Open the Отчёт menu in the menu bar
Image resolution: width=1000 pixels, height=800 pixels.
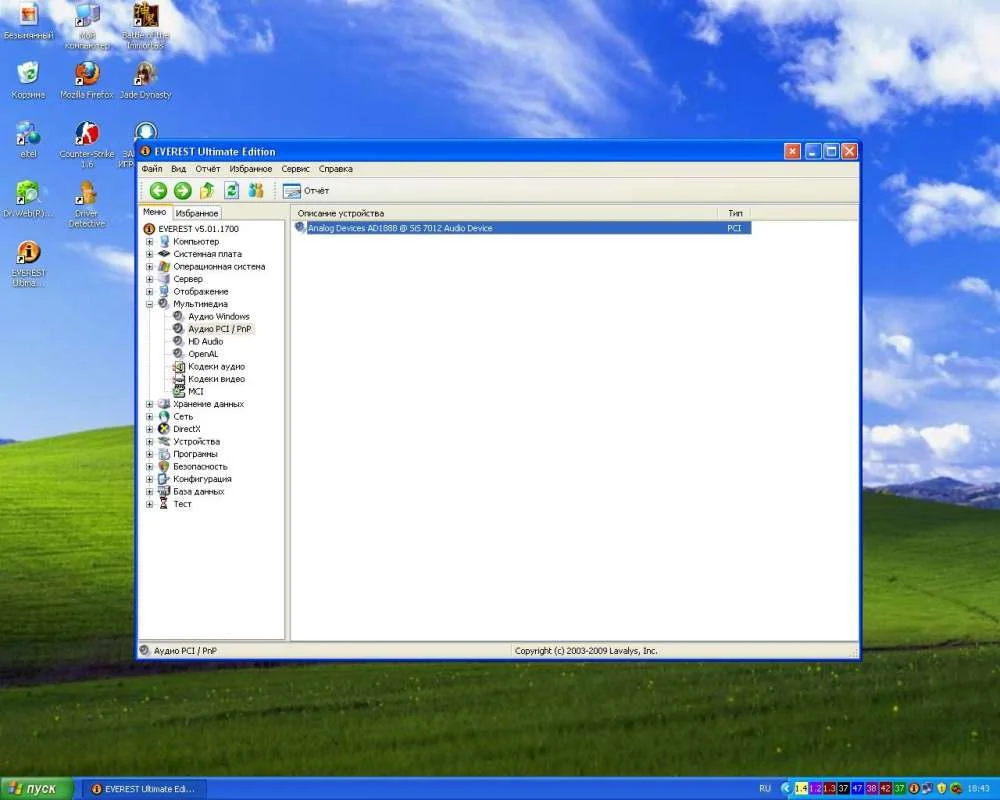pos(207,169)
